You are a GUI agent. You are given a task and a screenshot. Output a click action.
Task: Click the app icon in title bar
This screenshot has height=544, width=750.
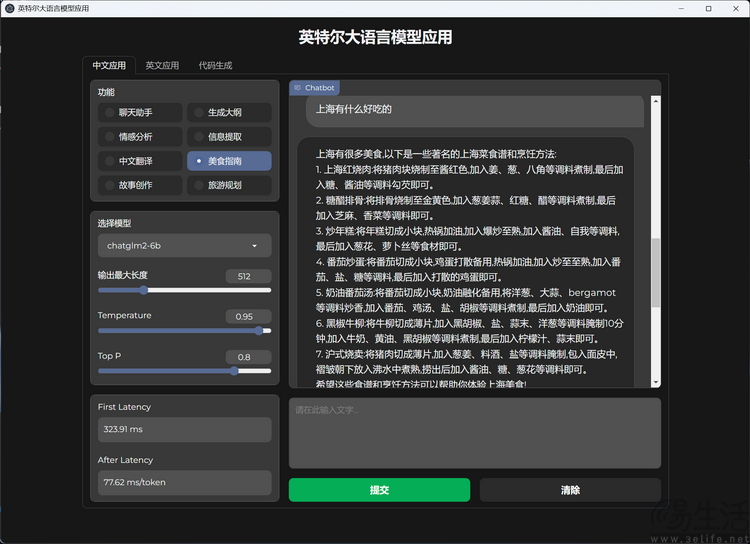click(x=9, y=8)
